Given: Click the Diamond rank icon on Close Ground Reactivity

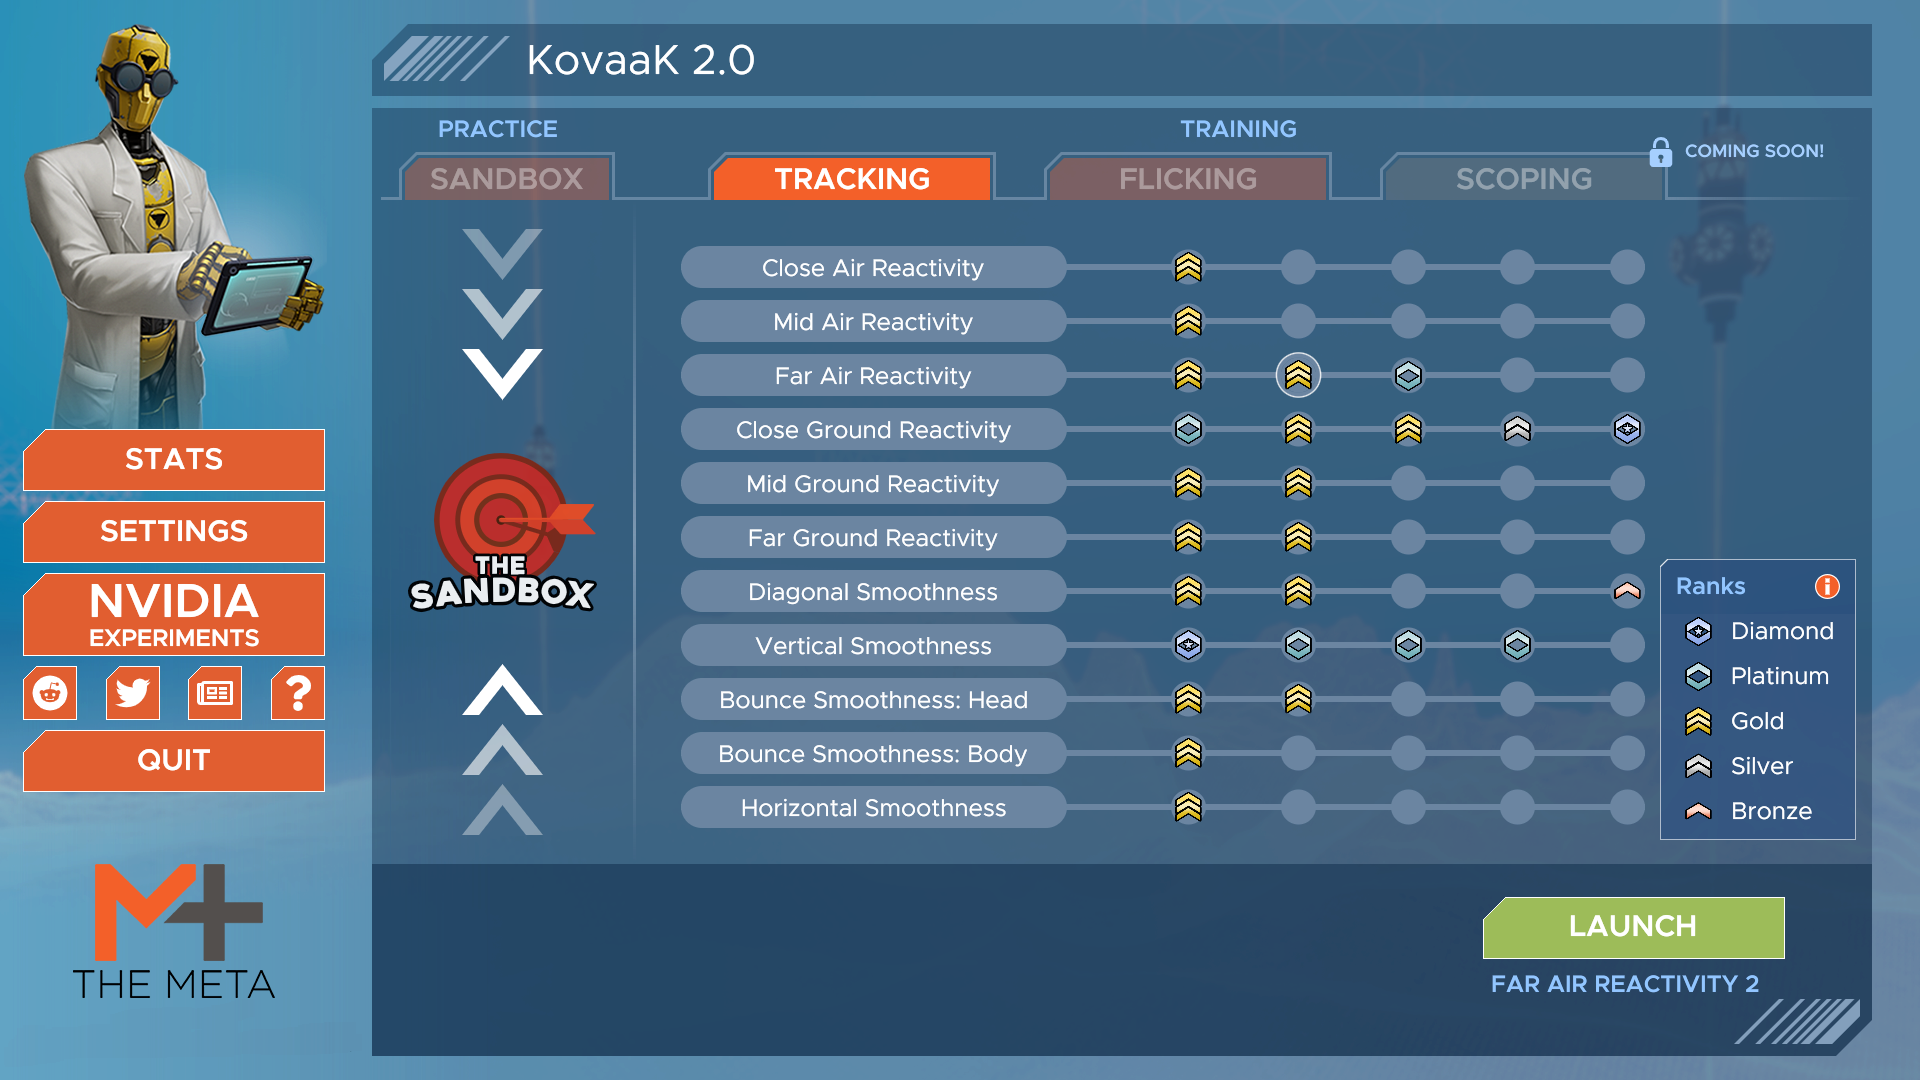Looking at the screenshot, I should pyautogui.click(x=1625, y=429).
